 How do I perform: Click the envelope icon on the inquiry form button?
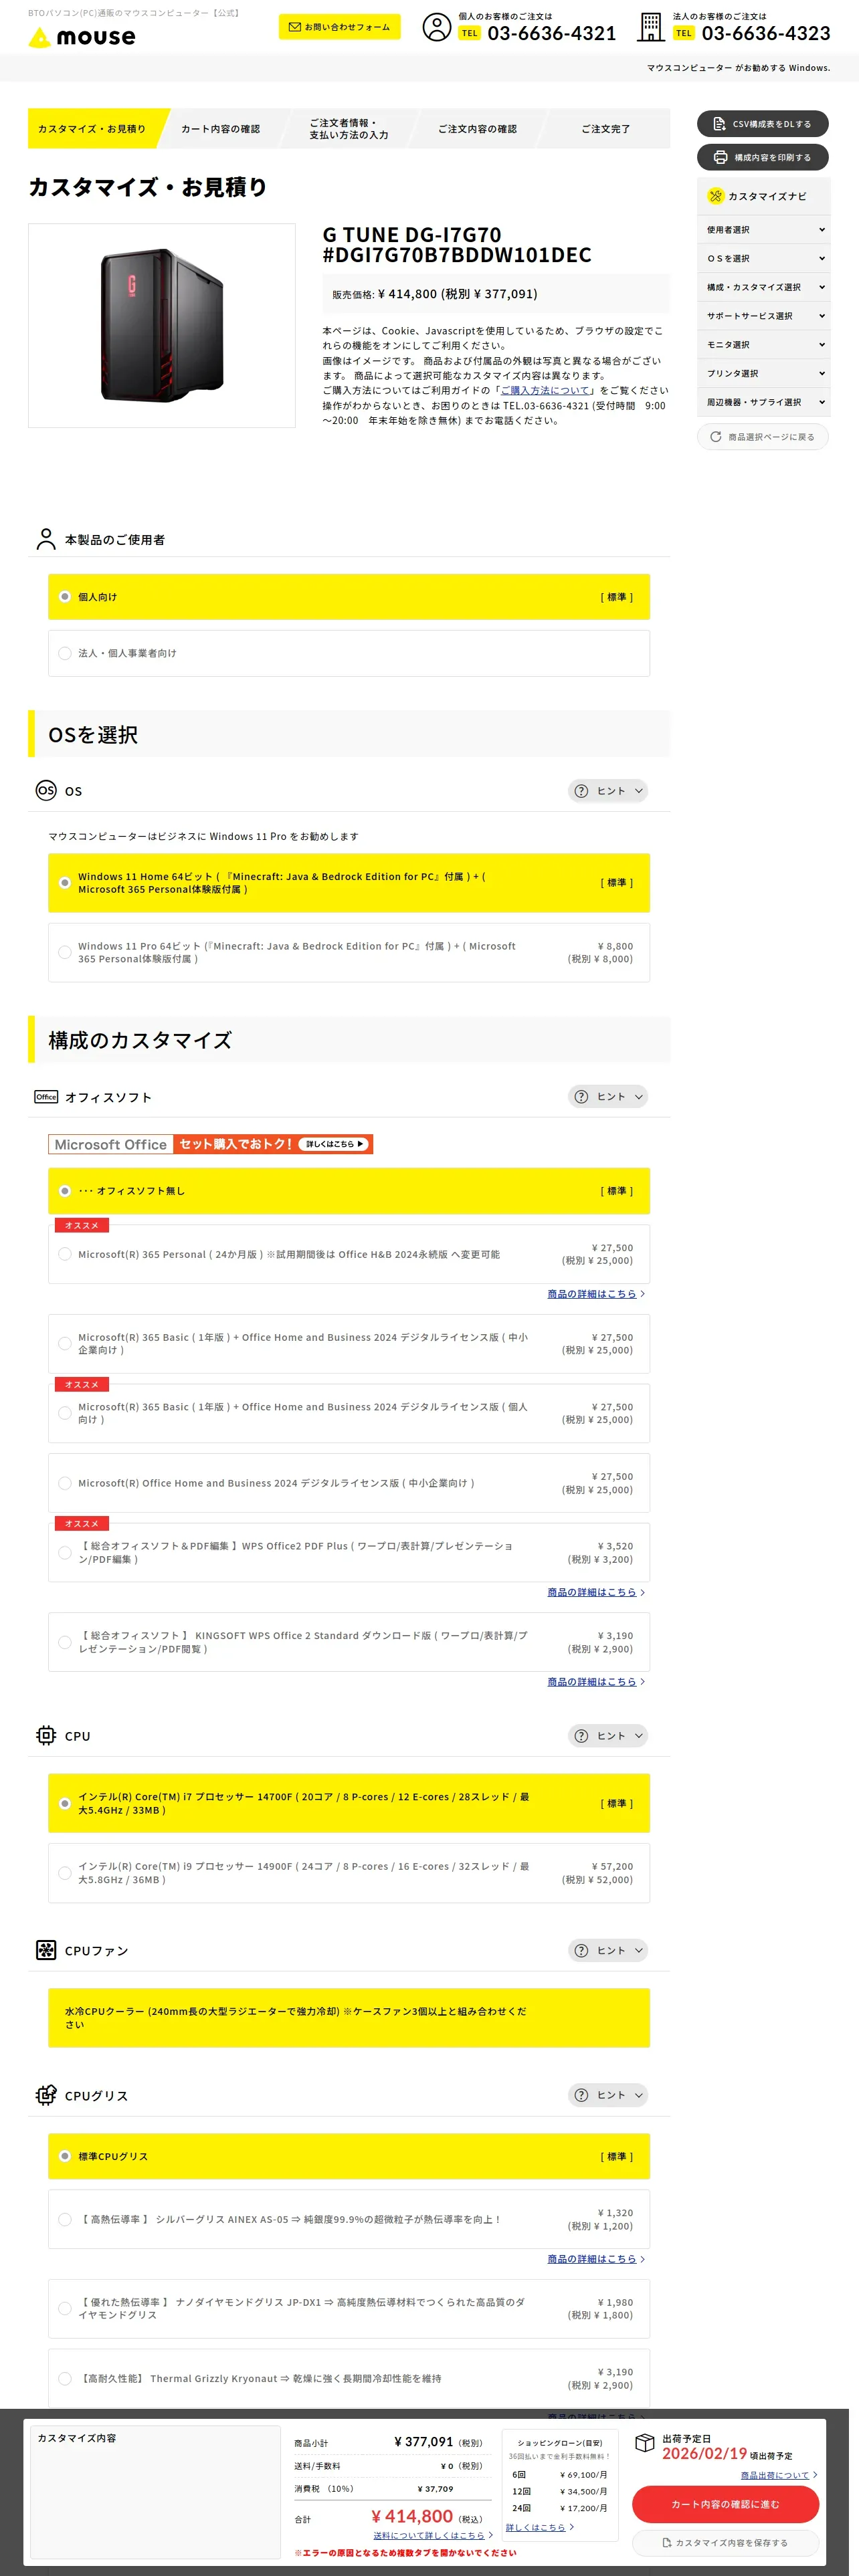coord(294,27)
